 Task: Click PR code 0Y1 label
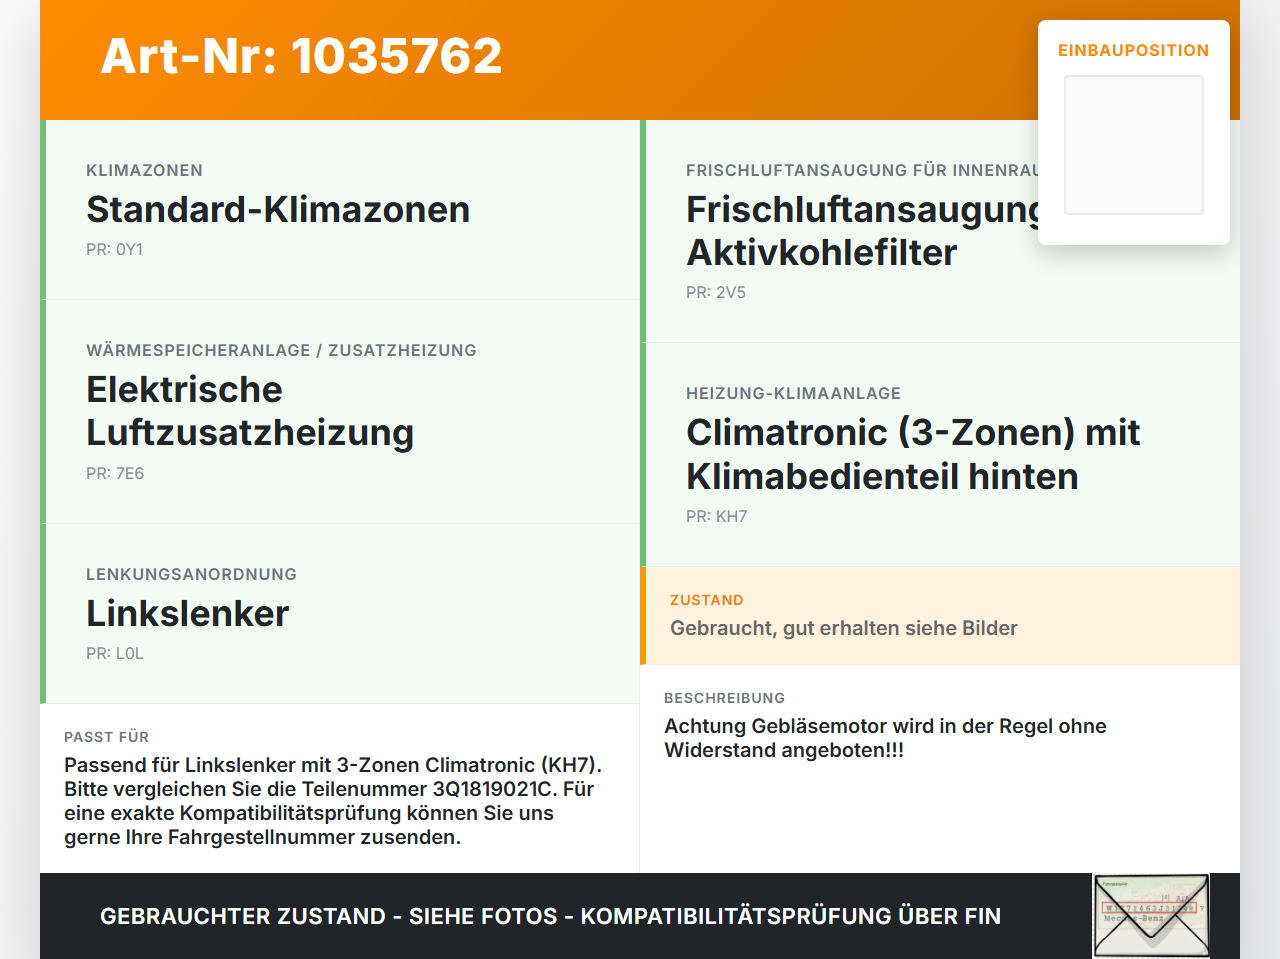(114, 250)
